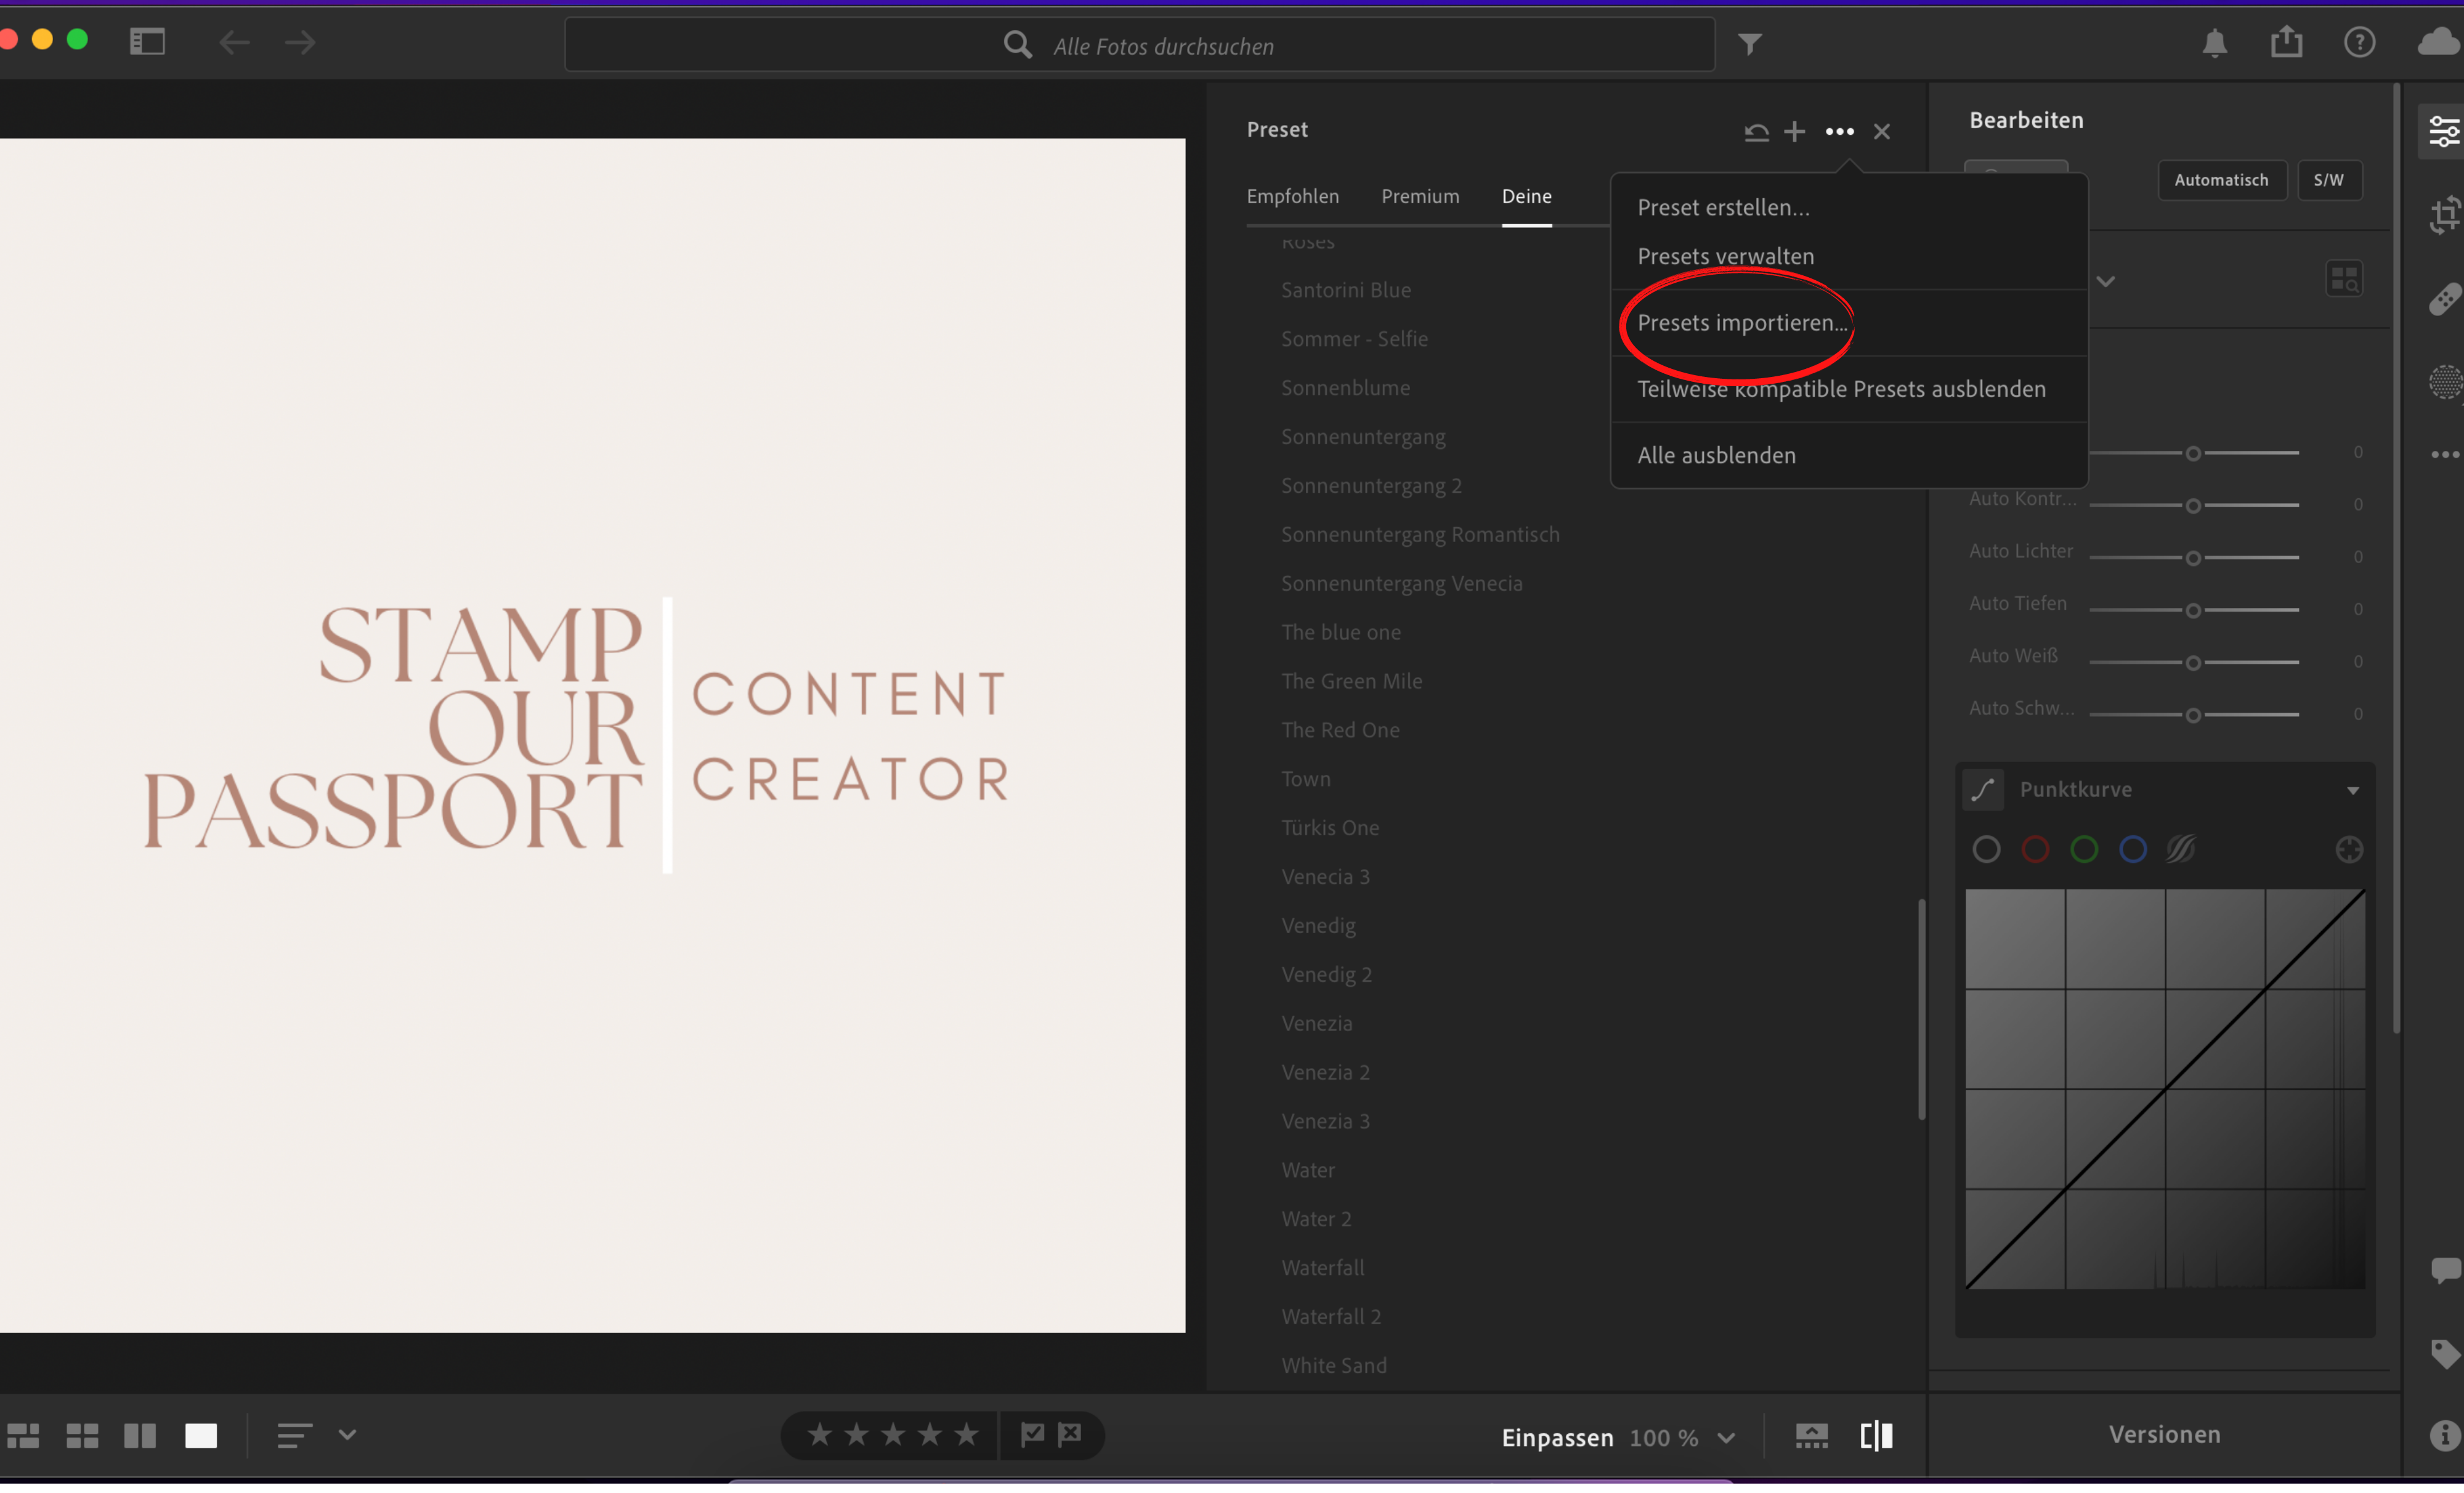This screenshot has height=1493, width=2464.
Task: Select the Crop and rotate tool
Action: click(x=2446, y=214)
